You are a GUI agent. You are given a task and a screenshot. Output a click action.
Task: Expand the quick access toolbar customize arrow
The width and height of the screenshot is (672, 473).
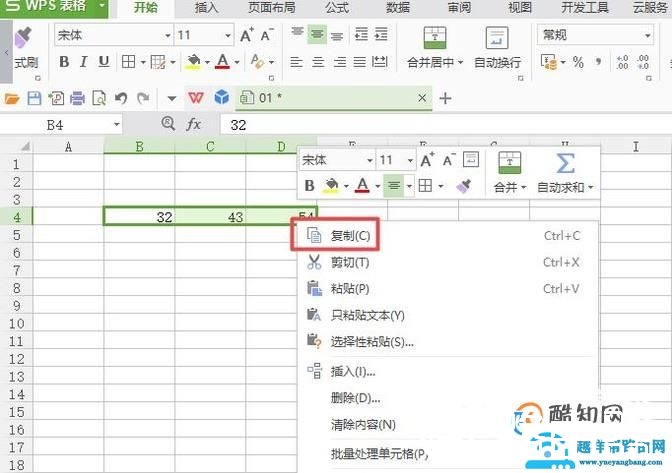(x=172, y=99)
